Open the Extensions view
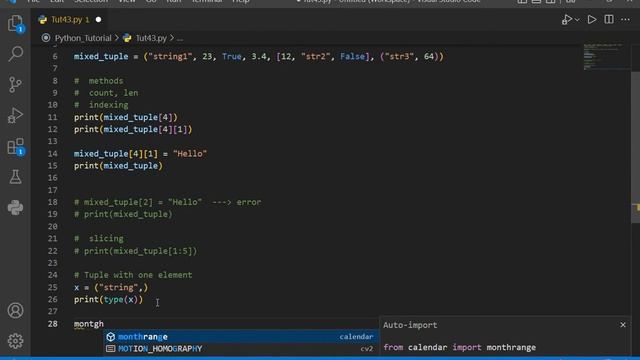640x360 pixels. (16, 146)
